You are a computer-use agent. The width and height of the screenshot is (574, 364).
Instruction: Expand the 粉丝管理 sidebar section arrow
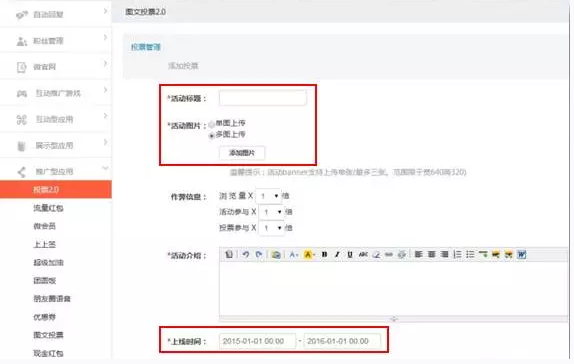pyautogui.click(x=105, y=37)
